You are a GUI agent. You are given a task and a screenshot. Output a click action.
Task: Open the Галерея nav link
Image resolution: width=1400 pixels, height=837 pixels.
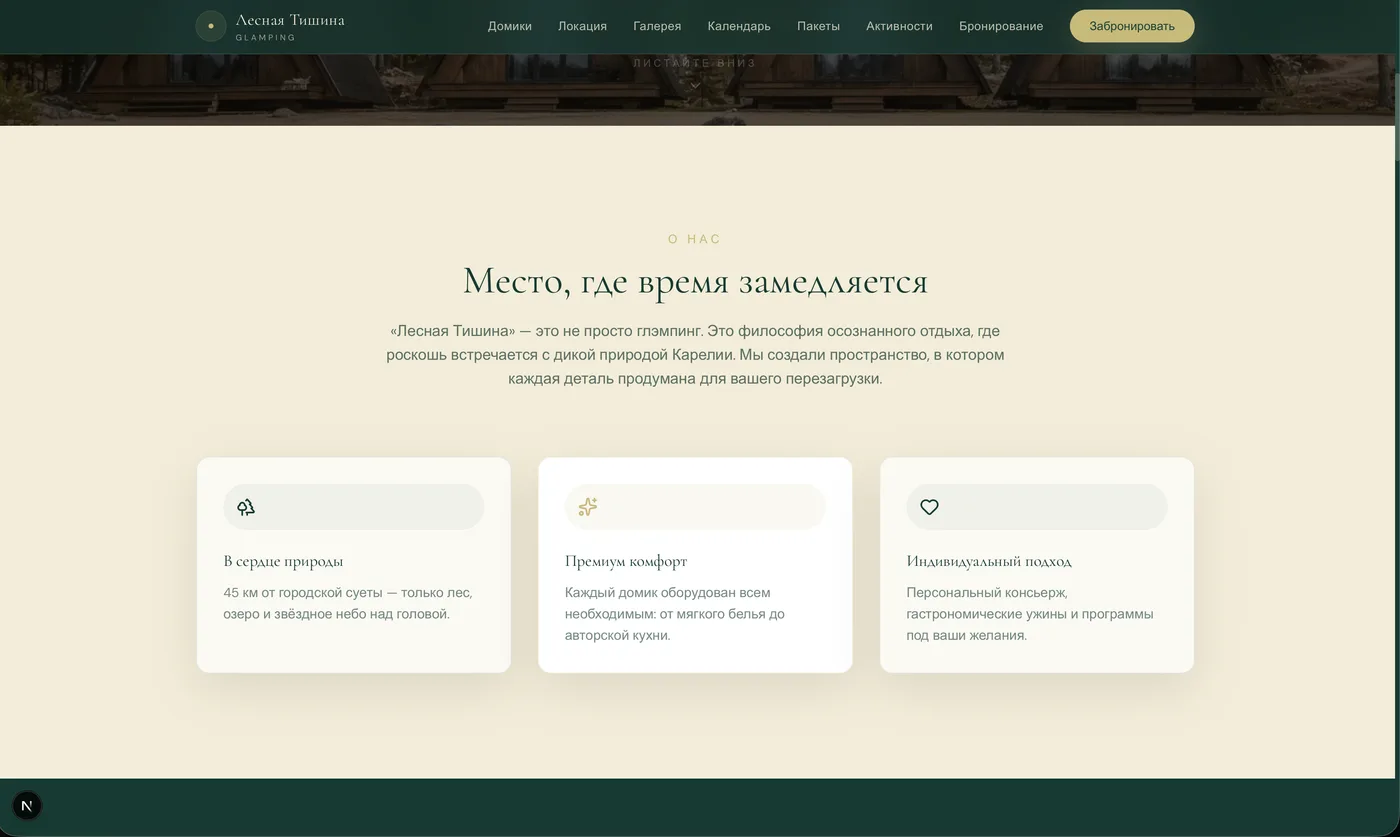tap(657, 26)
